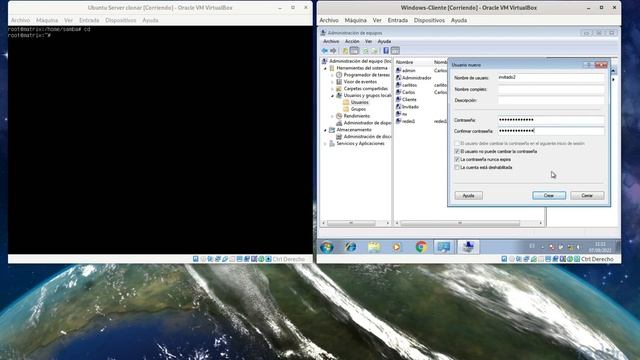Screen dimensions: 640x360
Task: Click the back arrow in Administración de equipos toolbar
Action: [x=324, y=51]
